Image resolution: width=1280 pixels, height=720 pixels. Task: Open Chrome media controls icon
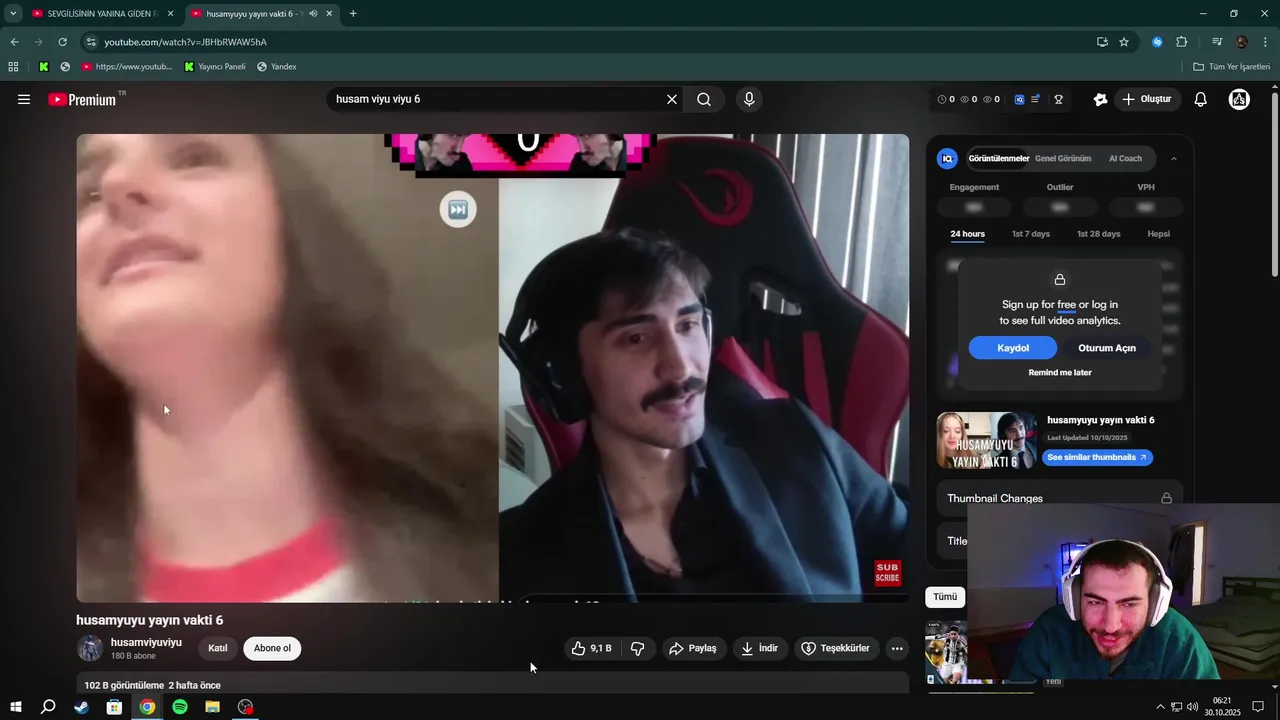click(1217, 42)
